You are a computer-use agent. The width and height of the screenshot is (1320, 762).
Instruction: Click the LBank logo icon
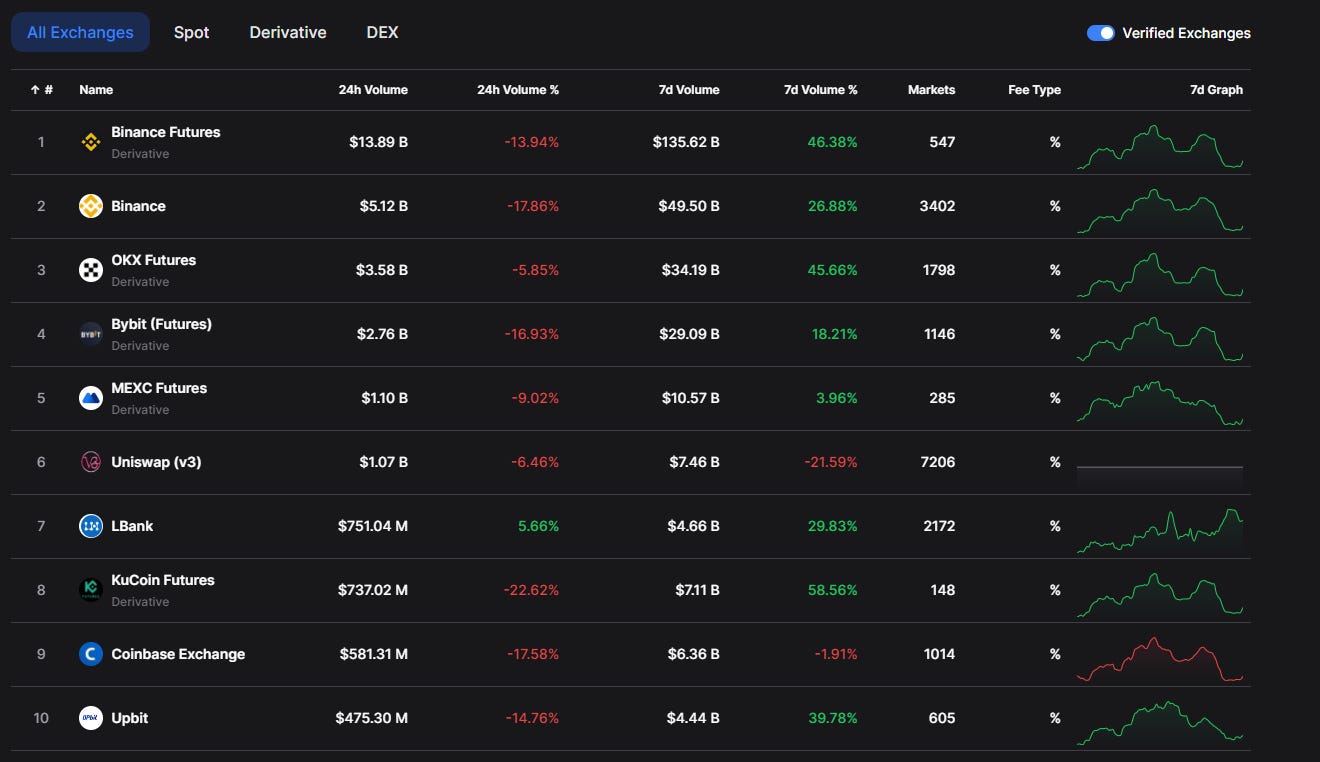tap(91, 526)
